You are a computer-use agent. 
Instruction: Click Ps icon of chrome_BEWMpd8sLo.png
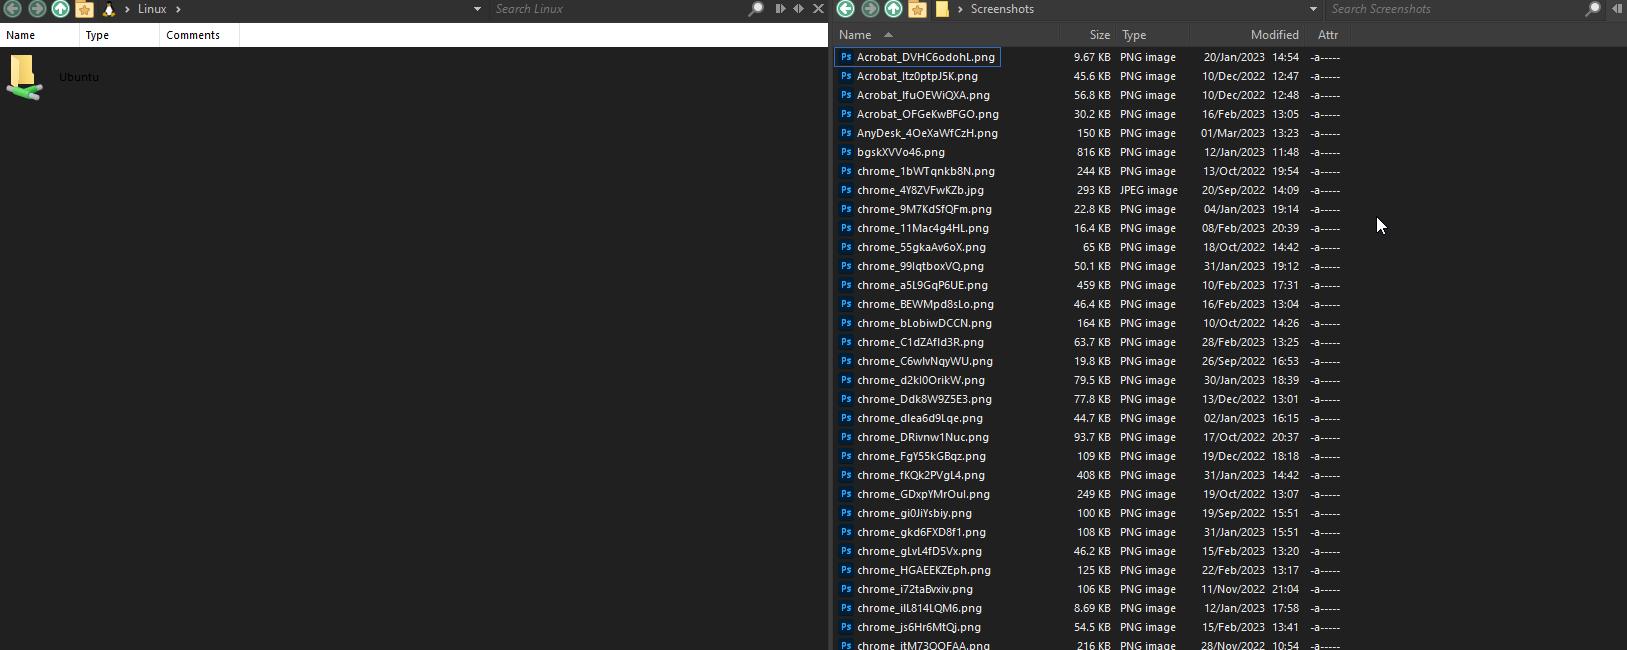pyautogui.click(x=846, y=304)
